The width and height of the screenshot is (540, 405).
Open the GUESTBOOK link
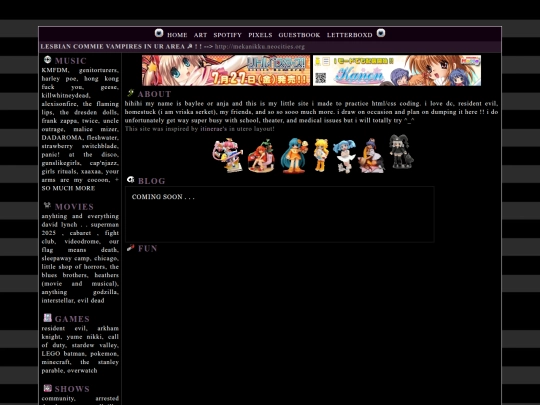click(x=299, y=35)
